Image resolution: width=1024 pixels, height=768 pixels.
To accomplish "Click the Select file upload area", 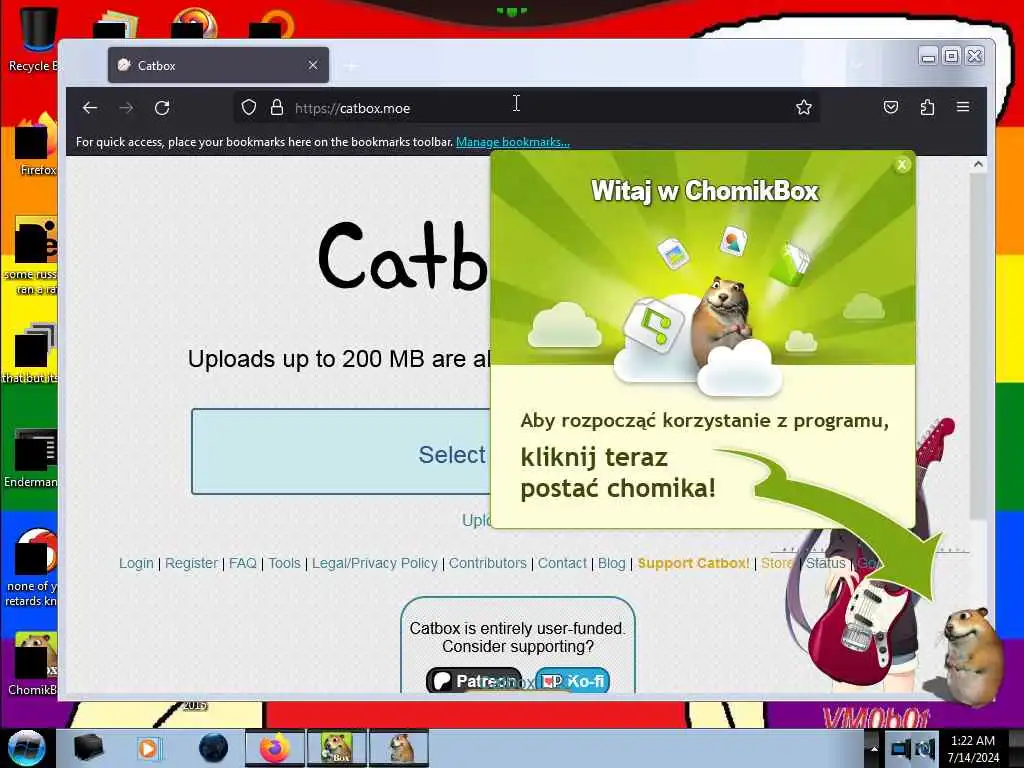I will coord(341,452).
